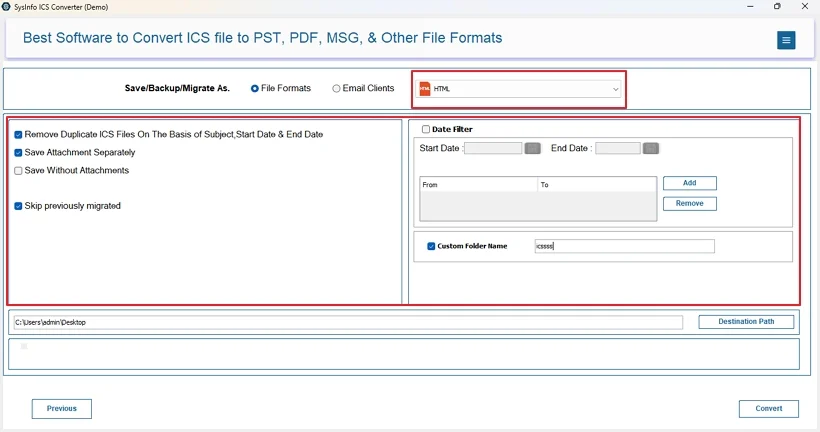Click the HTML format icon in dropdown
Viewport: 820px width, 432px height.
point(425,89)
